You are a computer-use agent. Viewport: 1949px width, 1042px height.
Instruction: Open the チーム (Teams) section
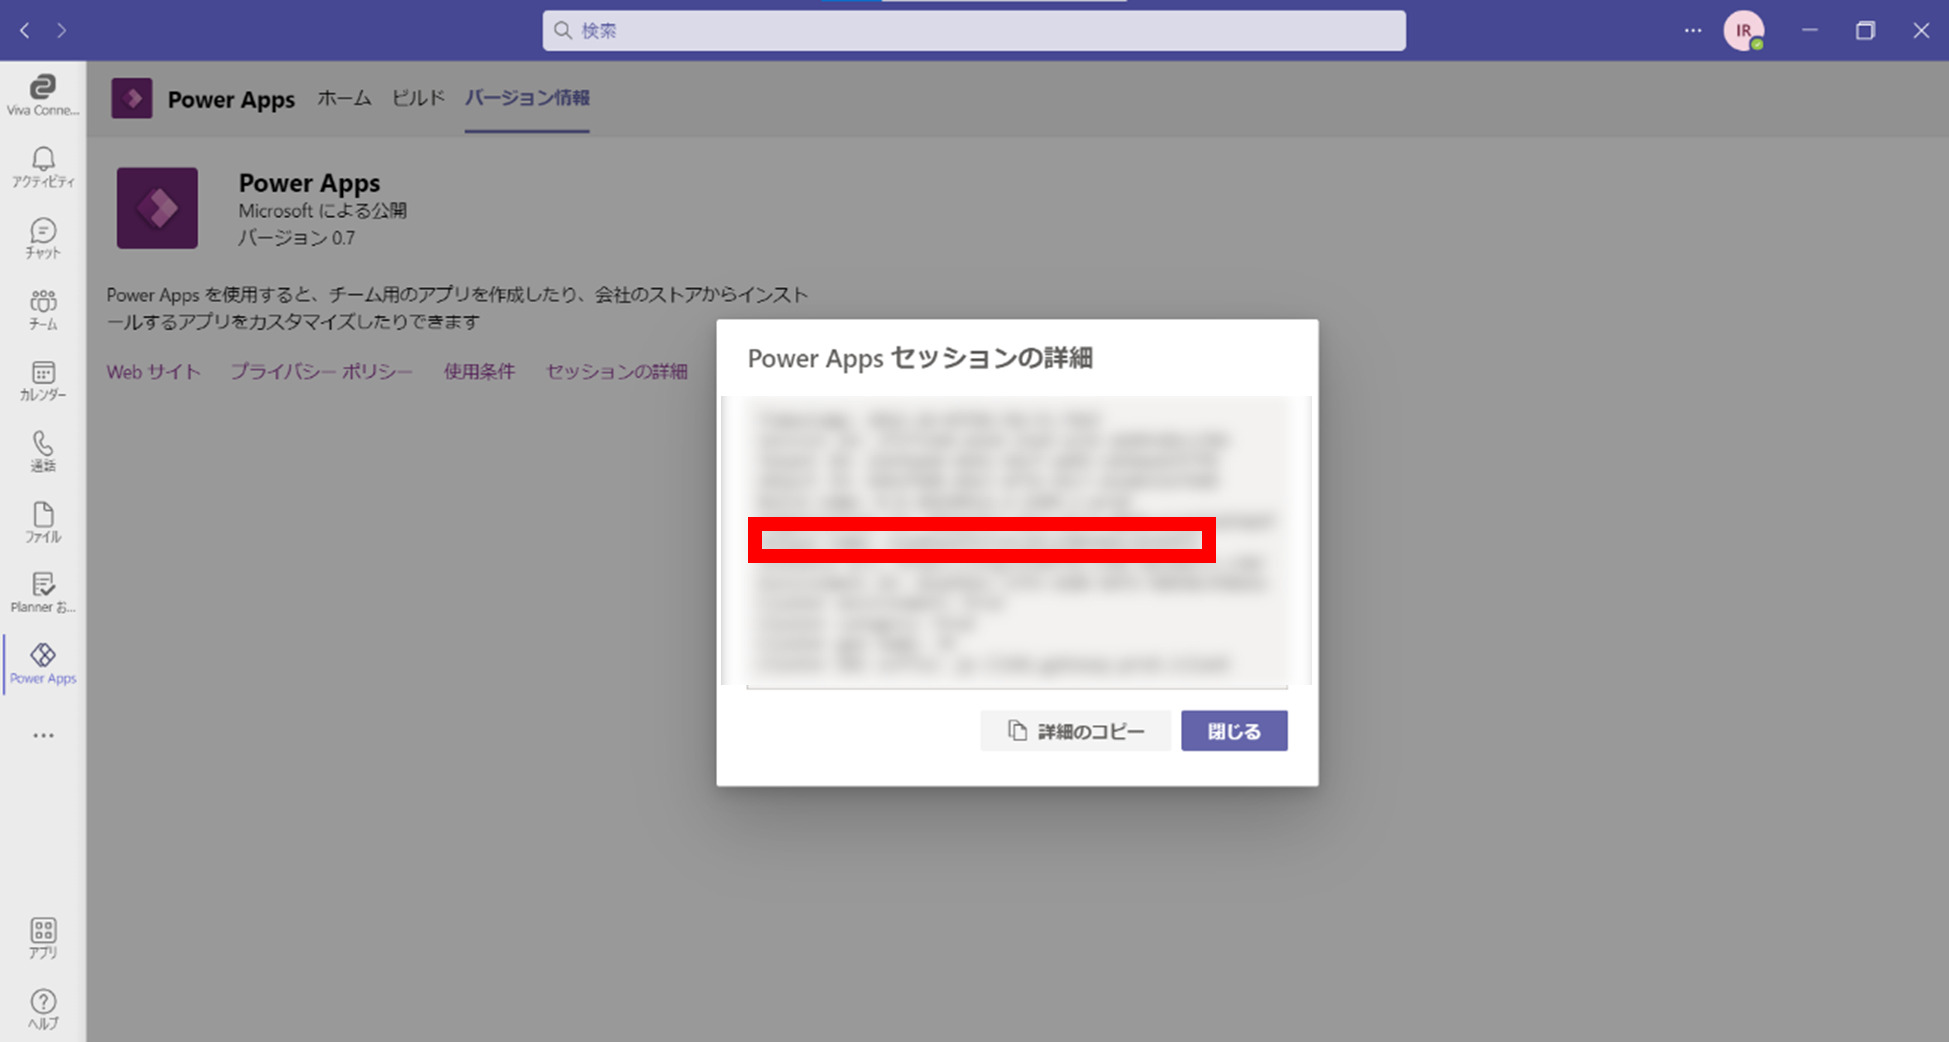pos(42,308)
